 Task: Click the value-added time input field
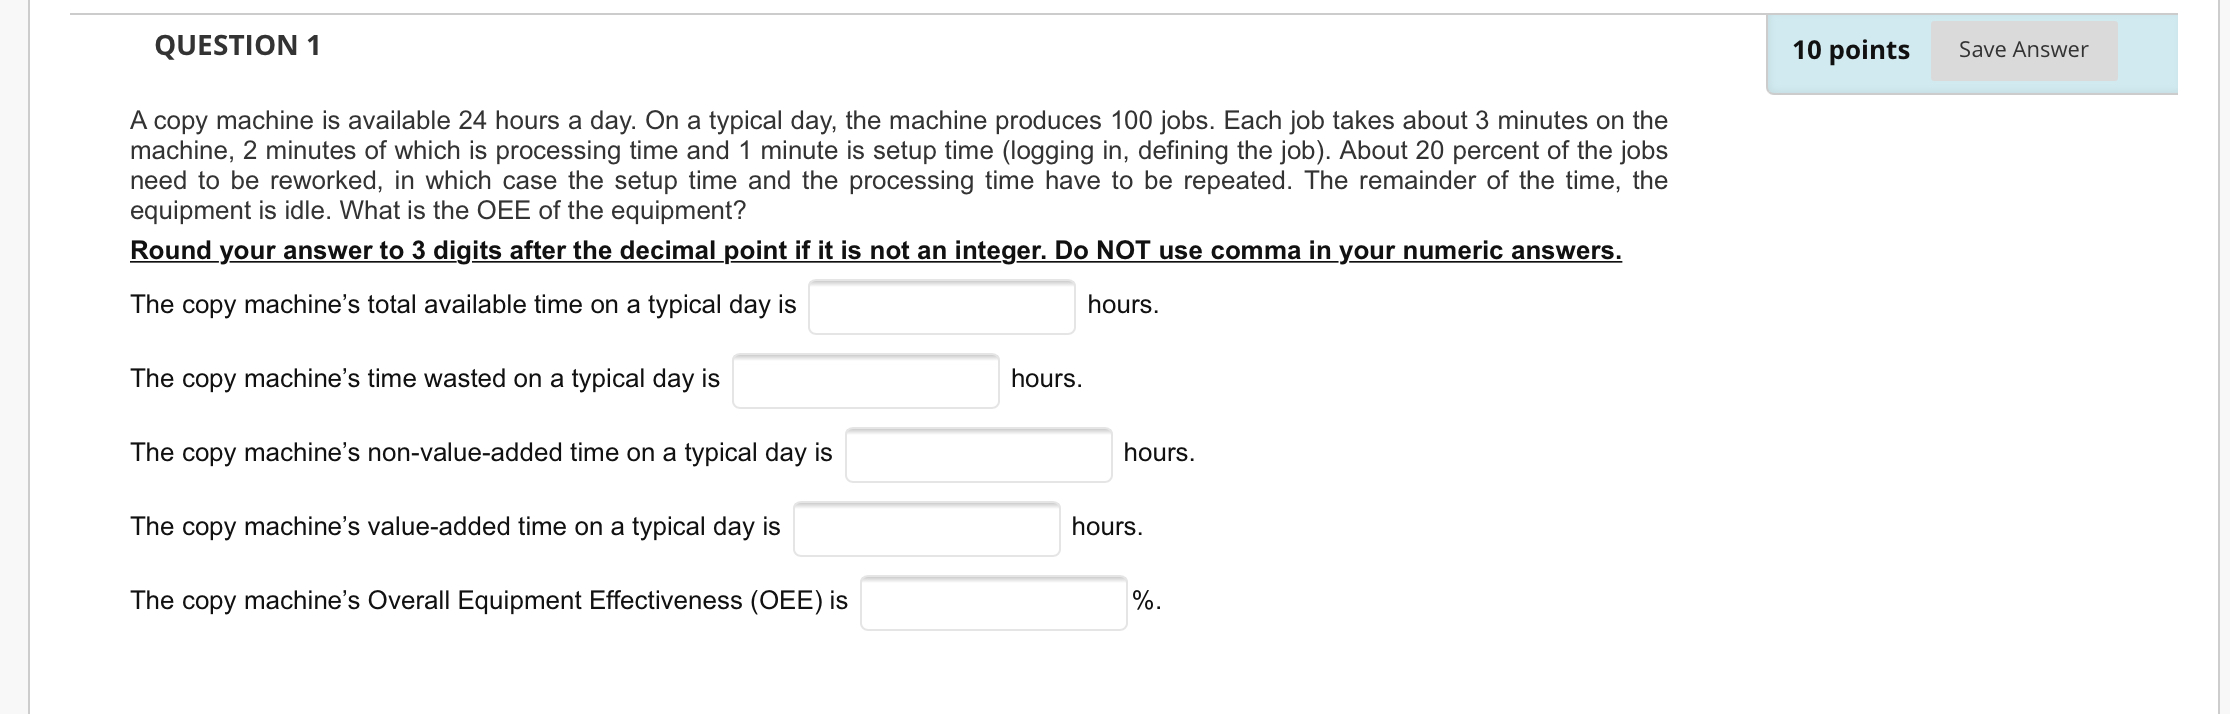tap(926, 528)
